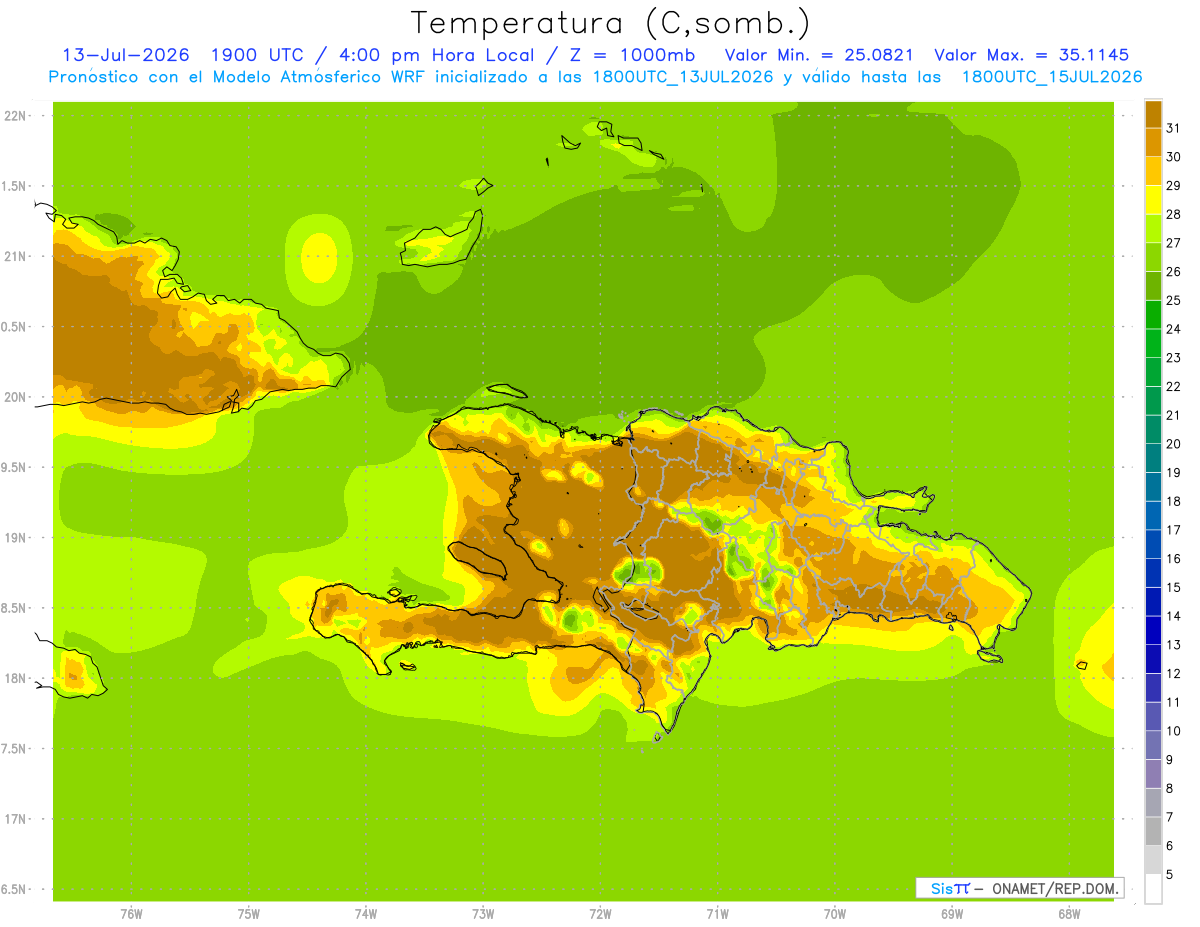Click legend label "15"
Screen dimensions: 1200x927
1173,587
